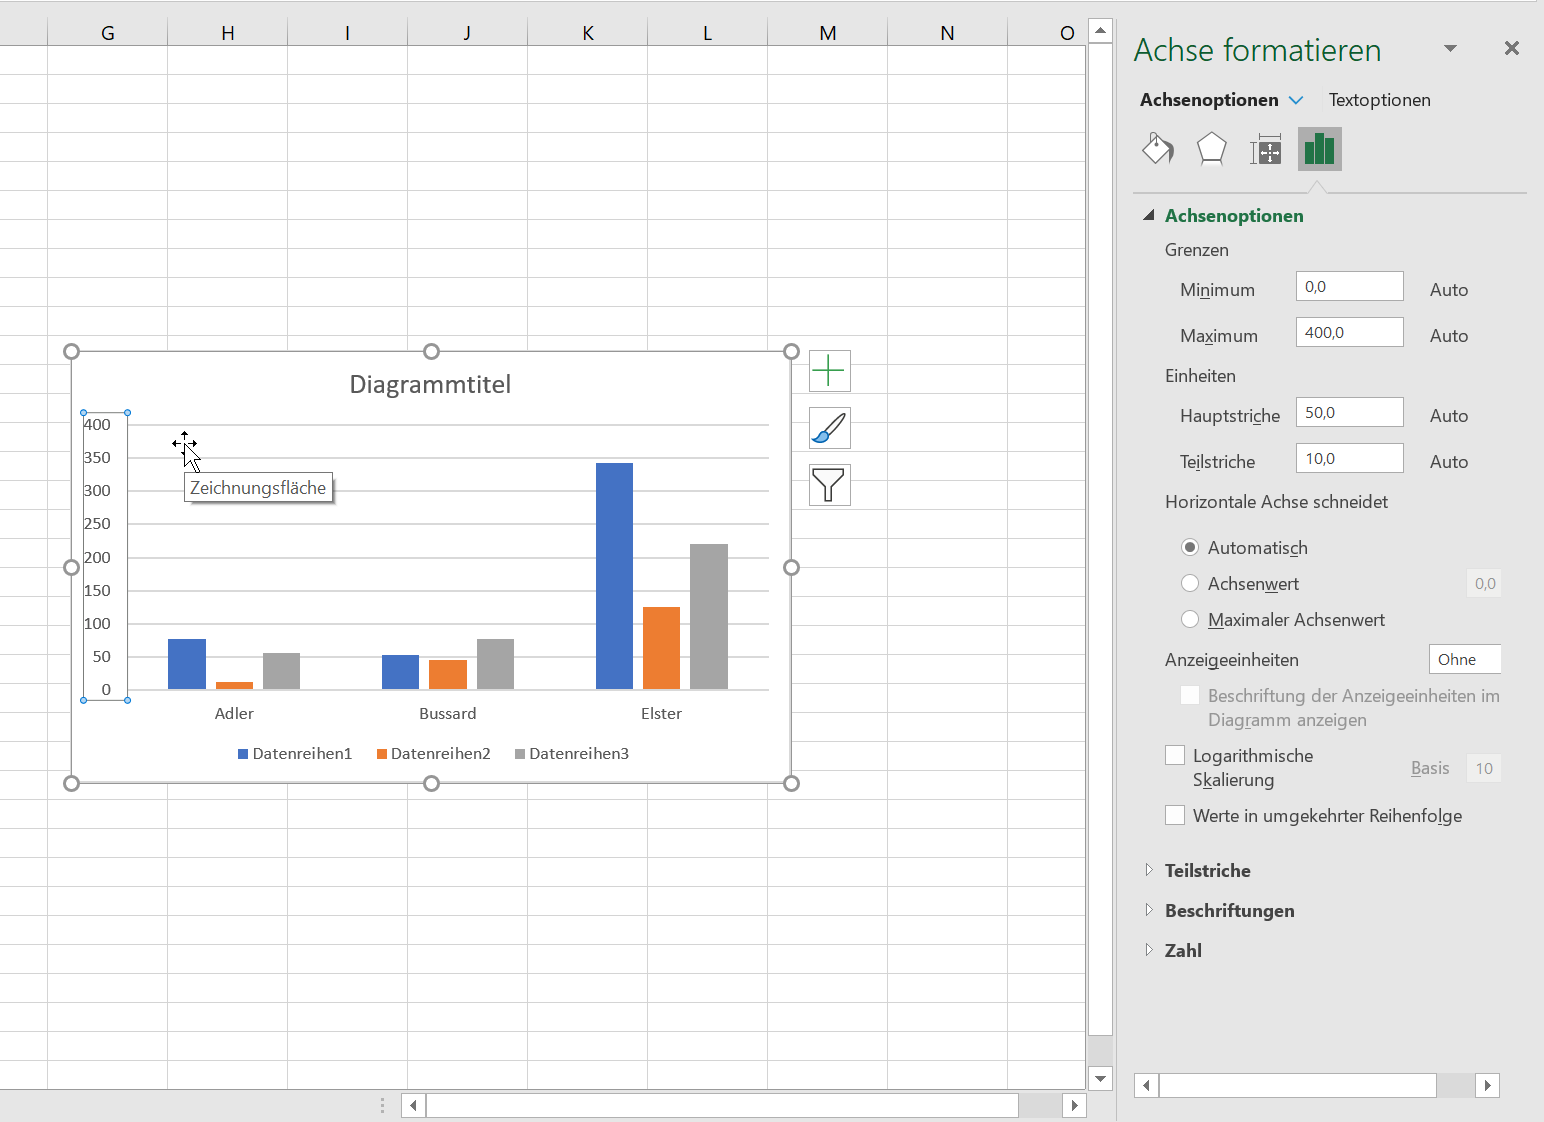Open Chart Filters funnel button
Viewport: 1544px width, 1122px height.
[829, 485]
